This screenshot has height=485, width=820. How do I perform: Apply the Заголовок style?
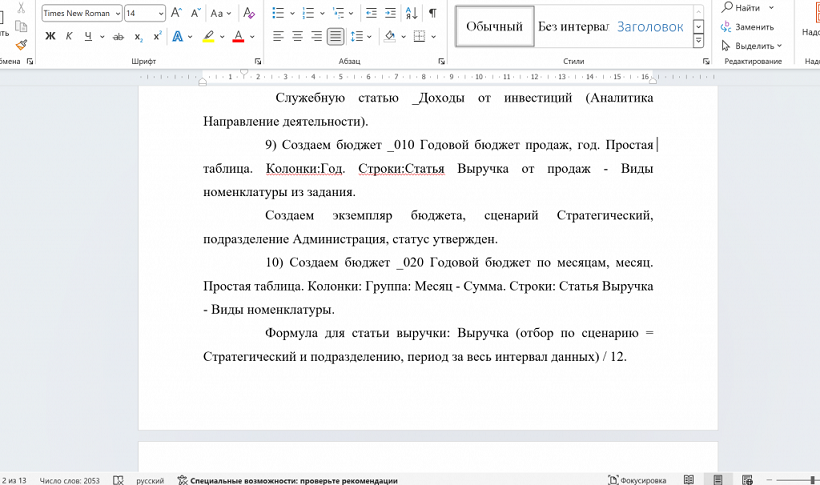point(650,27)
